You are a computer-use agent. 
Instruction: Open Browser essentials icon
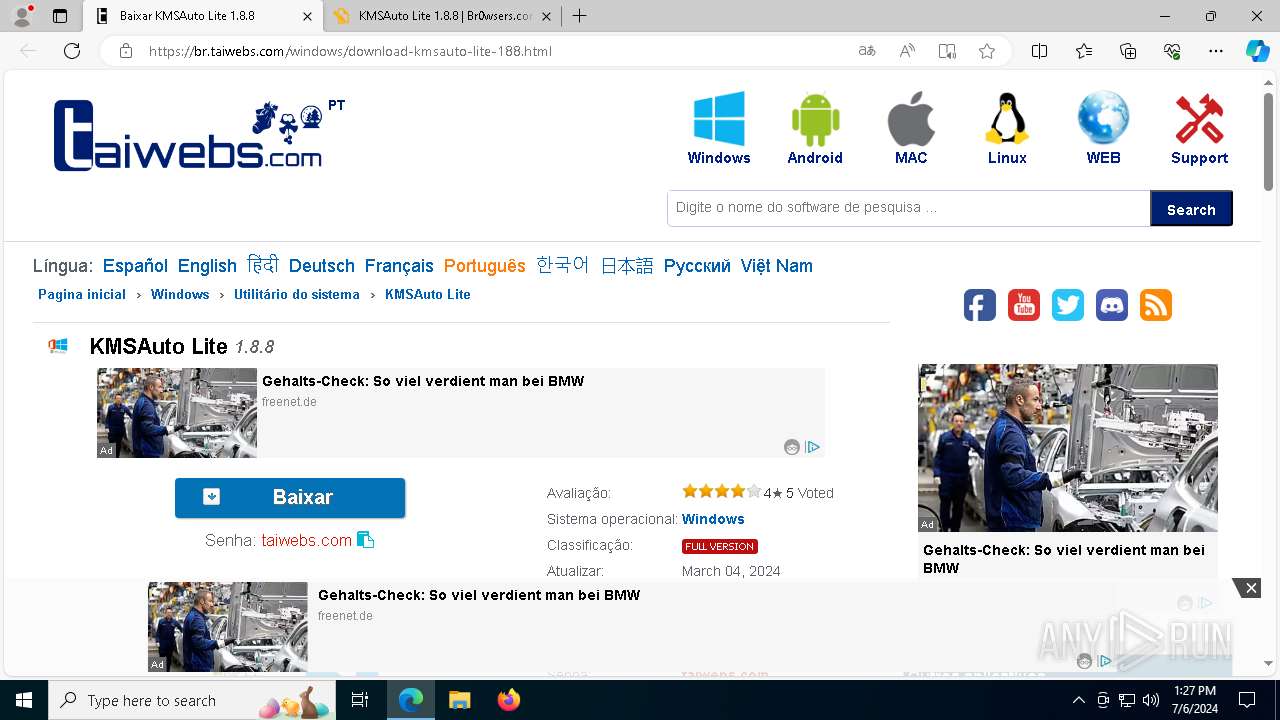1172,51
